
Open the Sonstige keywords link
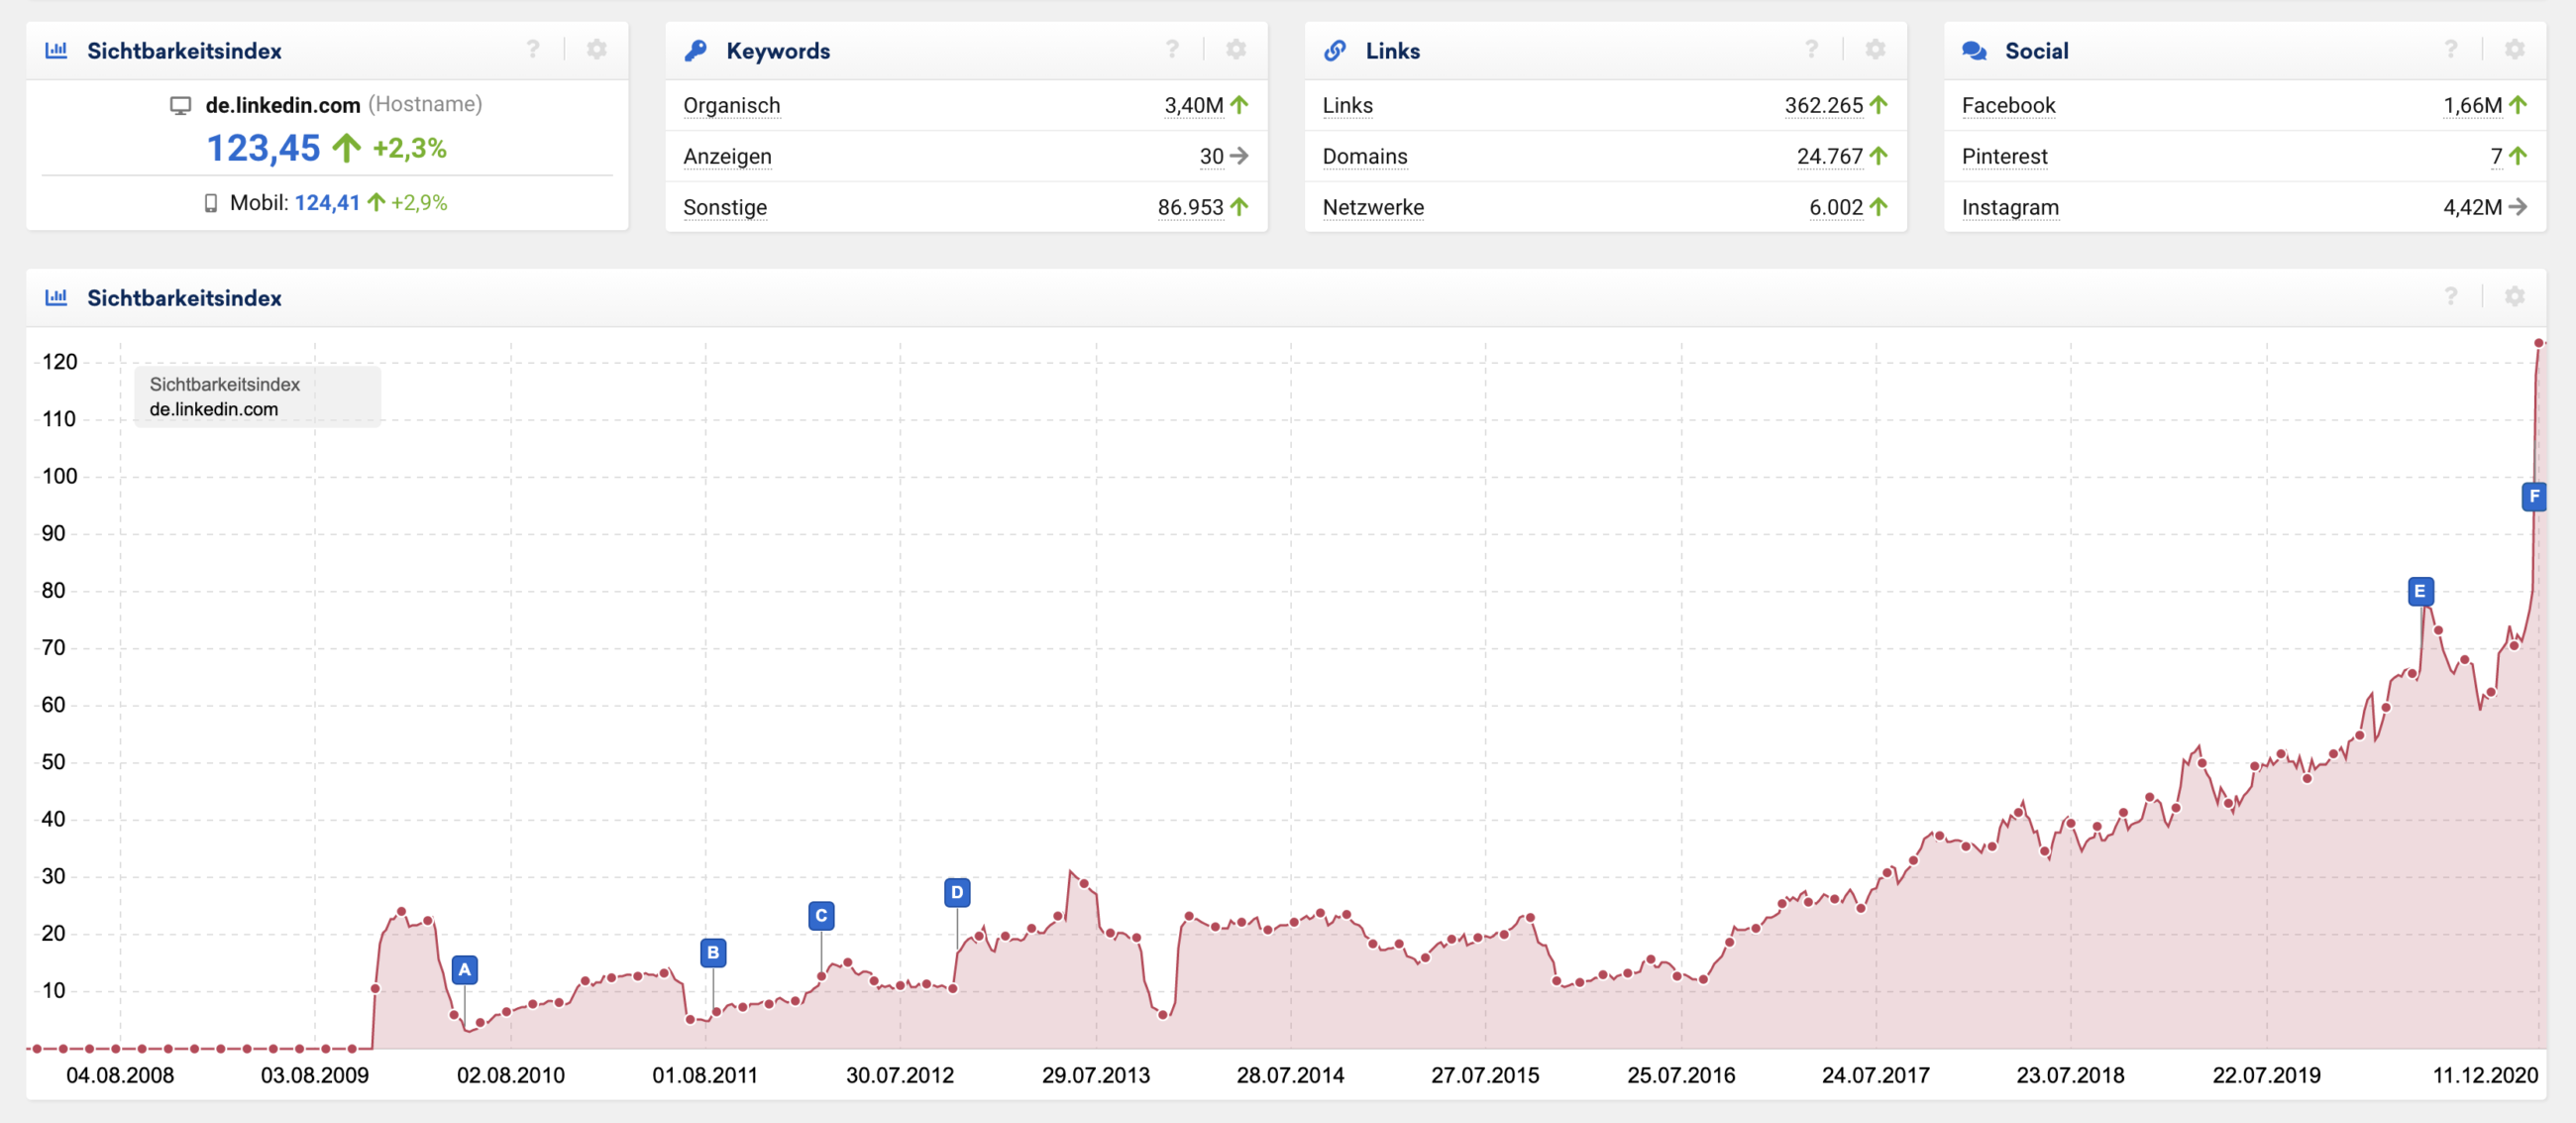click(x=725, y=207)
